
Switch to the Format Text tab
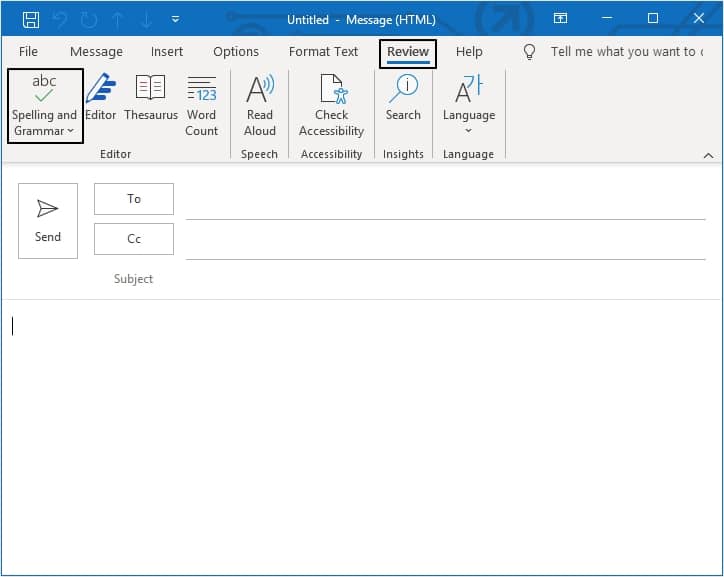tap(323, 52)
